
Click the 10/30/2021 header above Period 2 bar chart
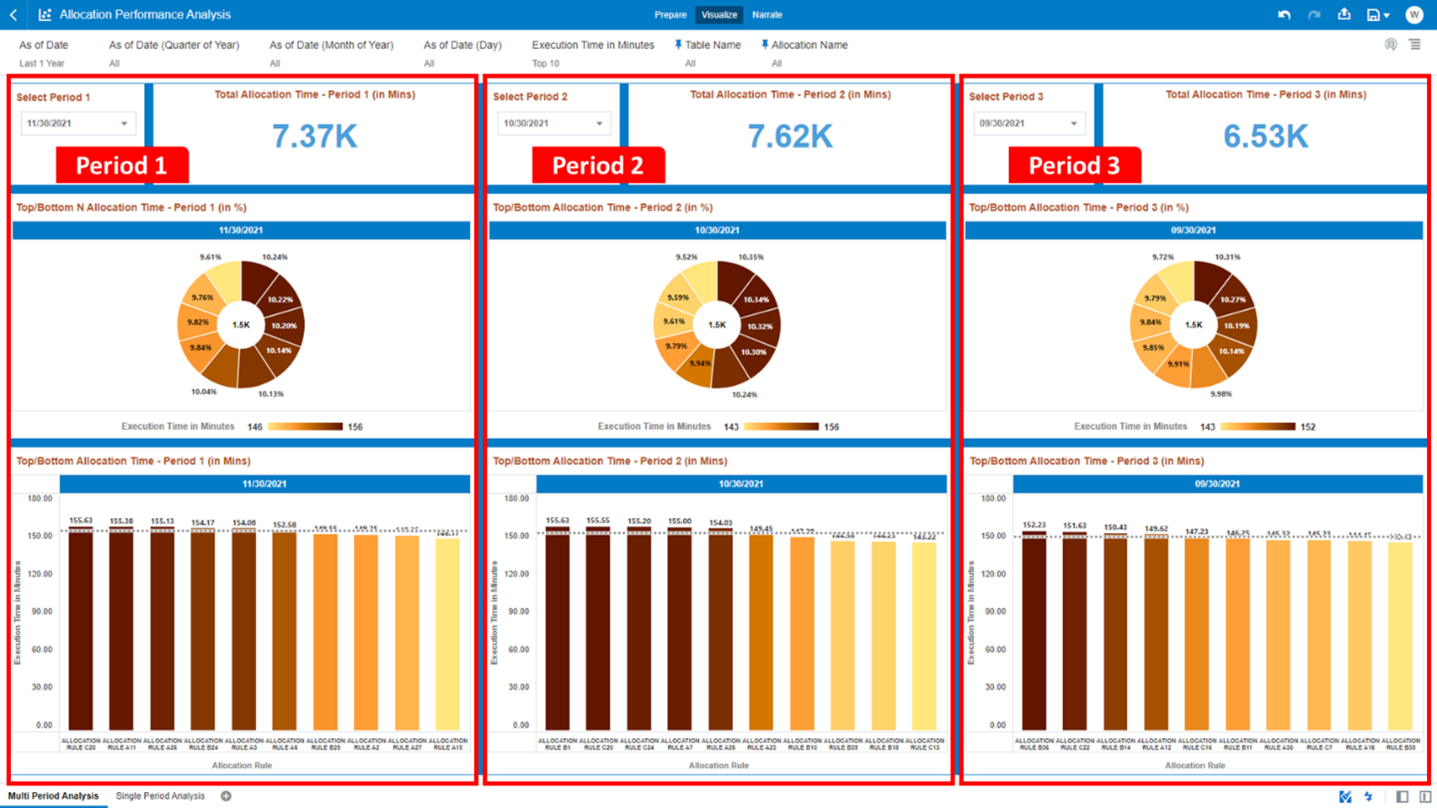(741, 484)
